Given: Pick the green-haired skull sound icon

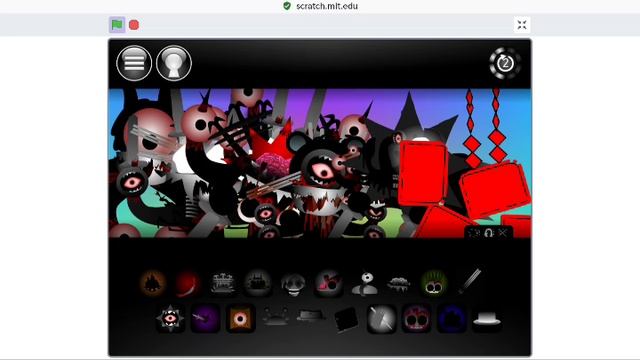Looking at the screenshot, I should [434, 283].
